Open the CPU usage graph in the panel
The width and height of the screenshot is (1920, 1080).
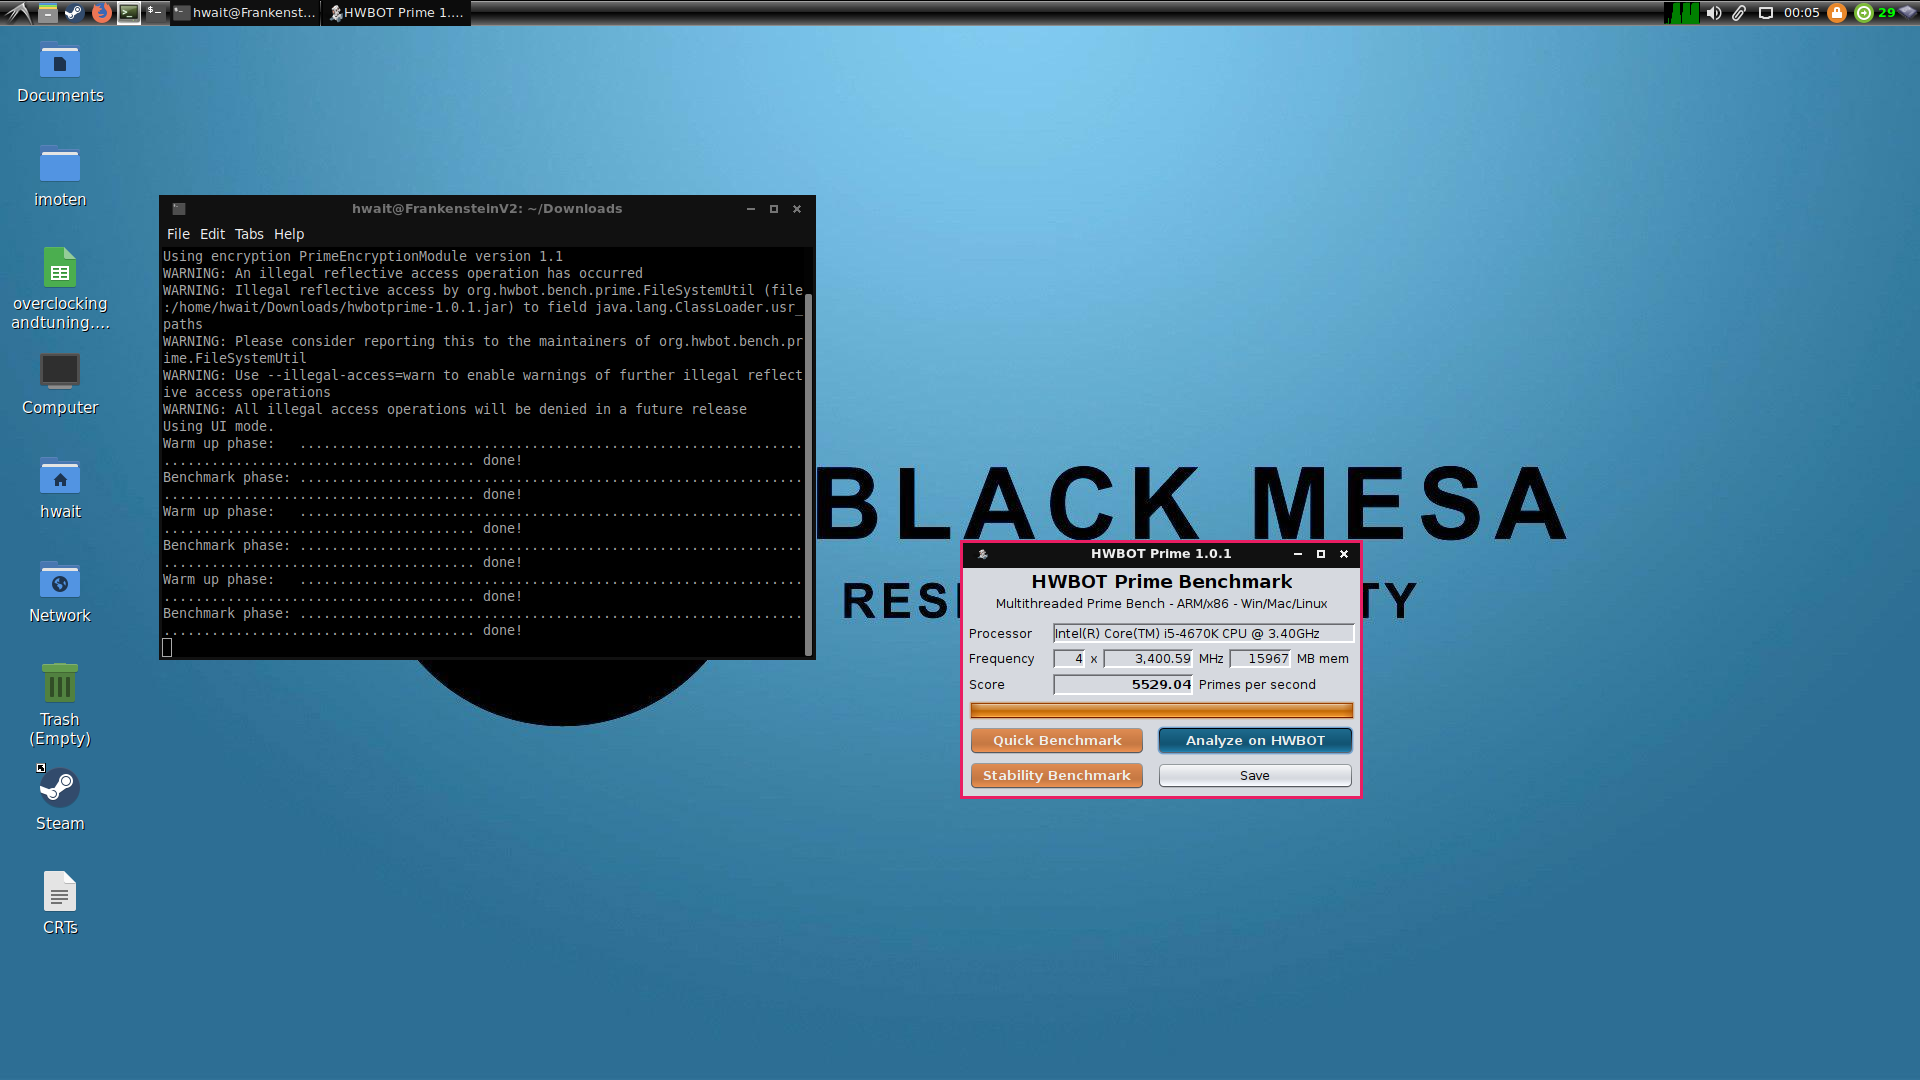[1682, 13]
